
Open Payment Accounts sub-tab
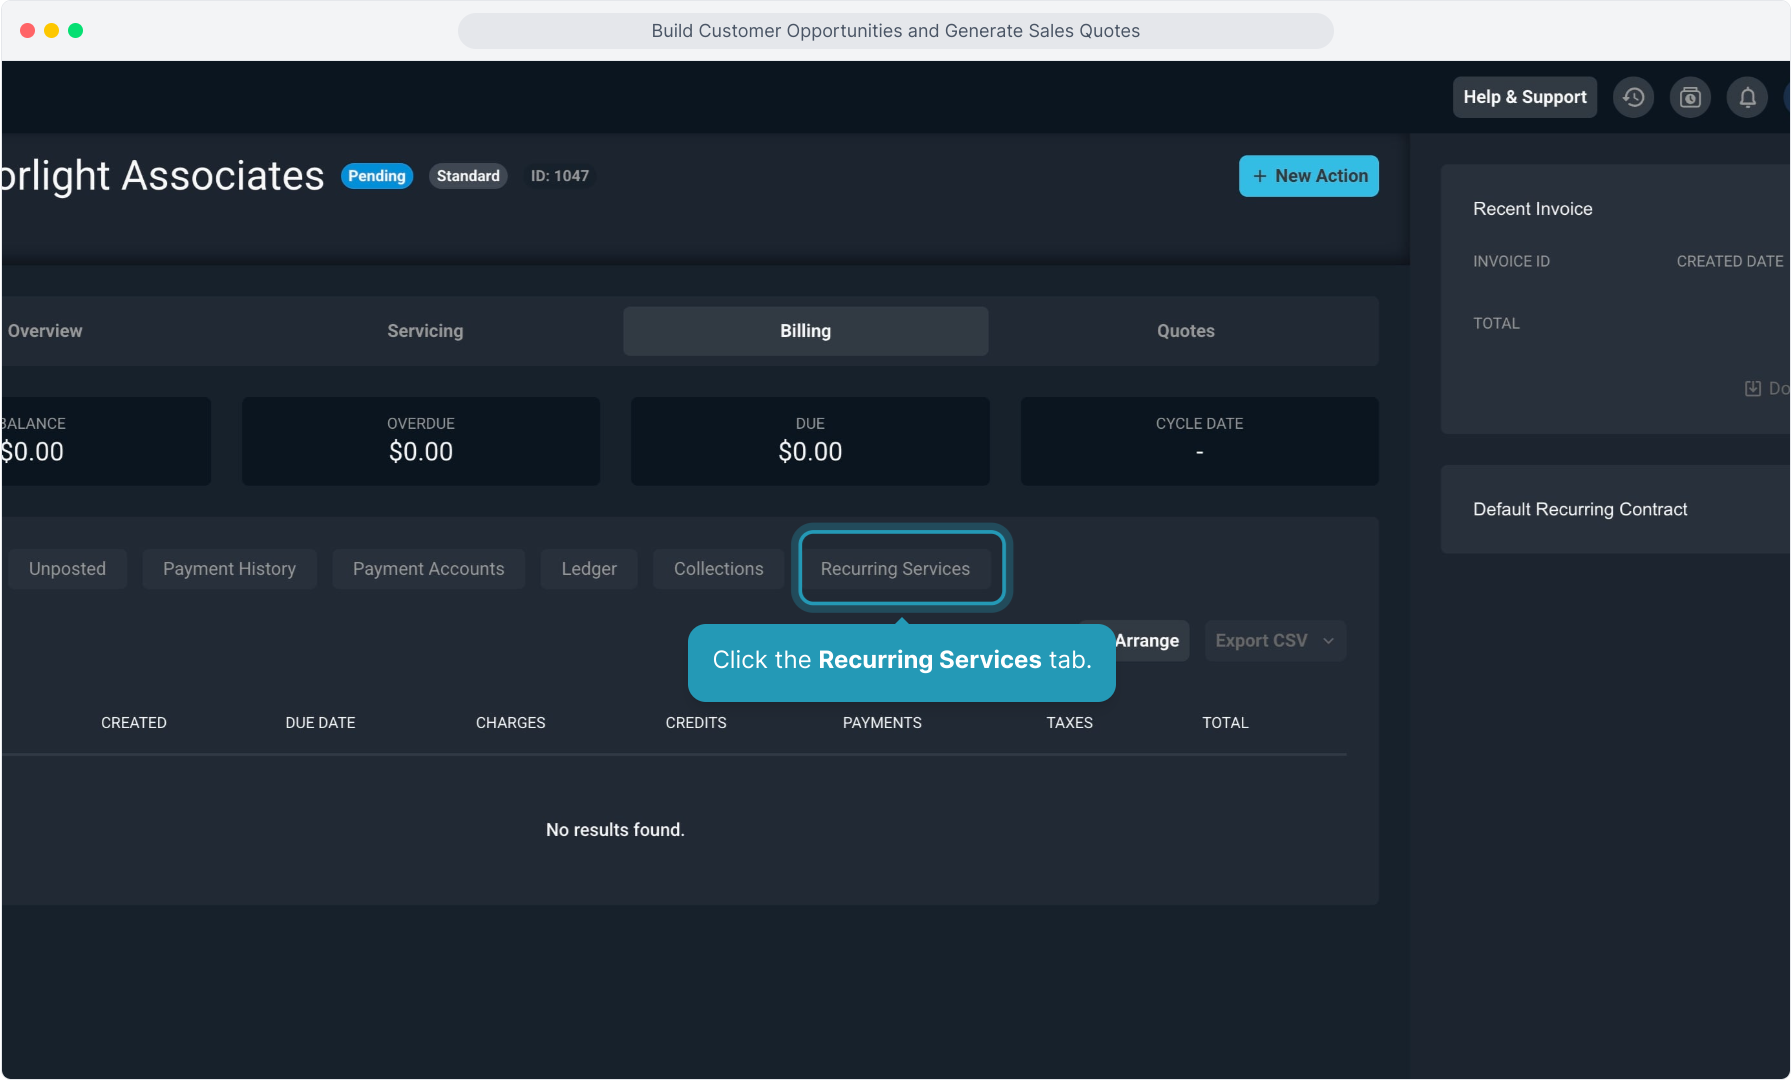click(428, 569)
